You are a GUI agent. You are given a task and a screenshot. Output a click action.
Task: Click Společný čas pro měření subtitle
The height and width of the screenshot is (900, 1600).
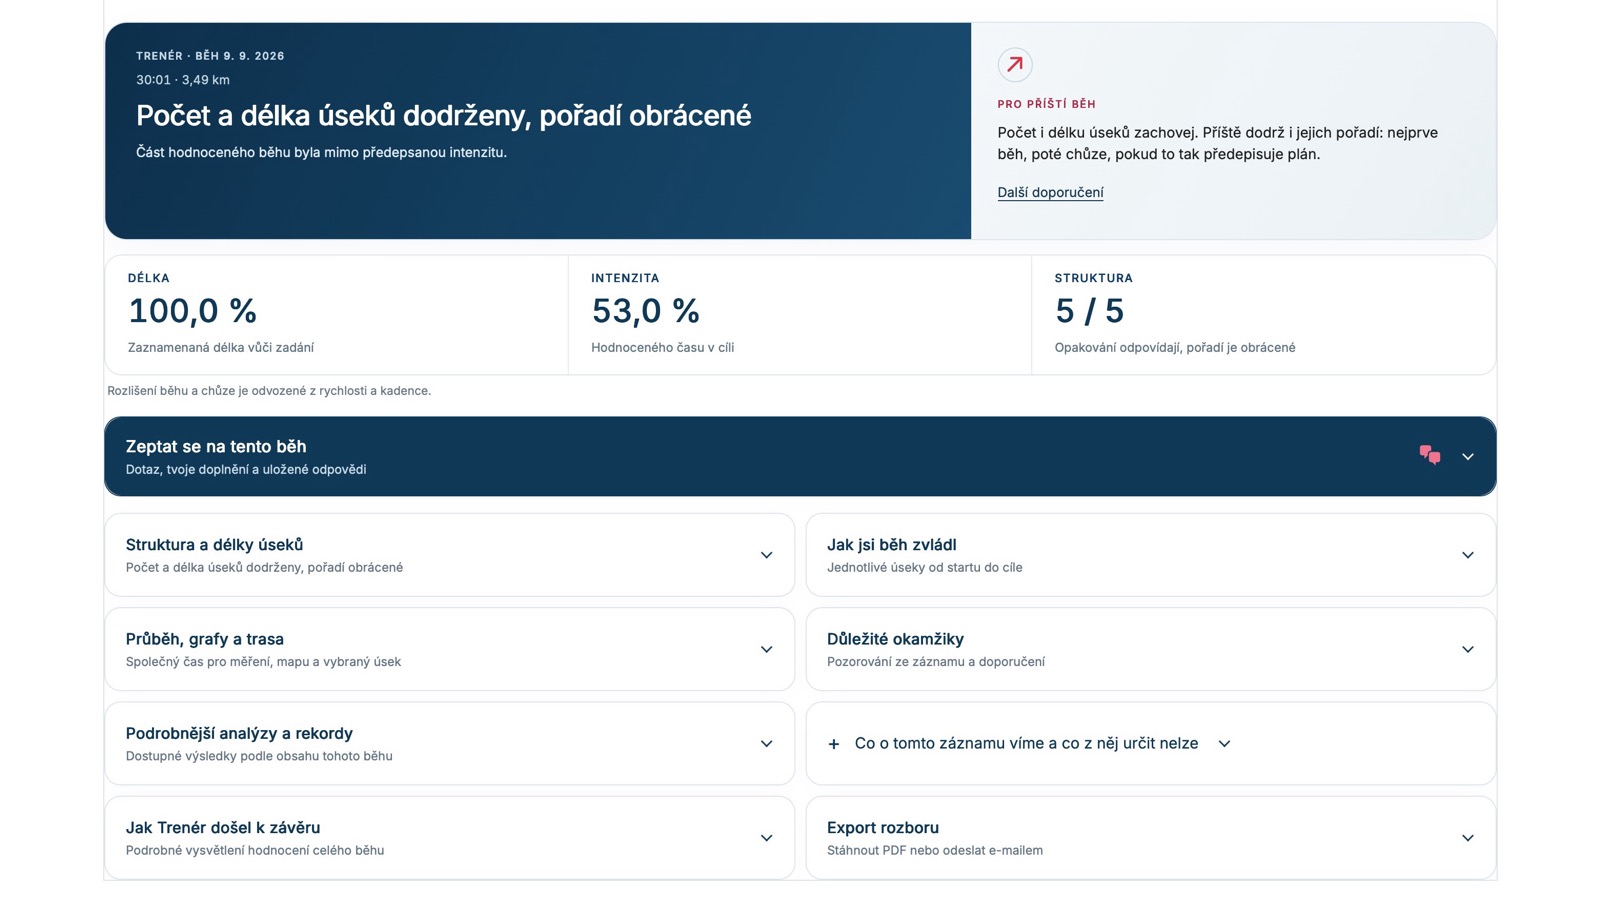tap(263, 662)
